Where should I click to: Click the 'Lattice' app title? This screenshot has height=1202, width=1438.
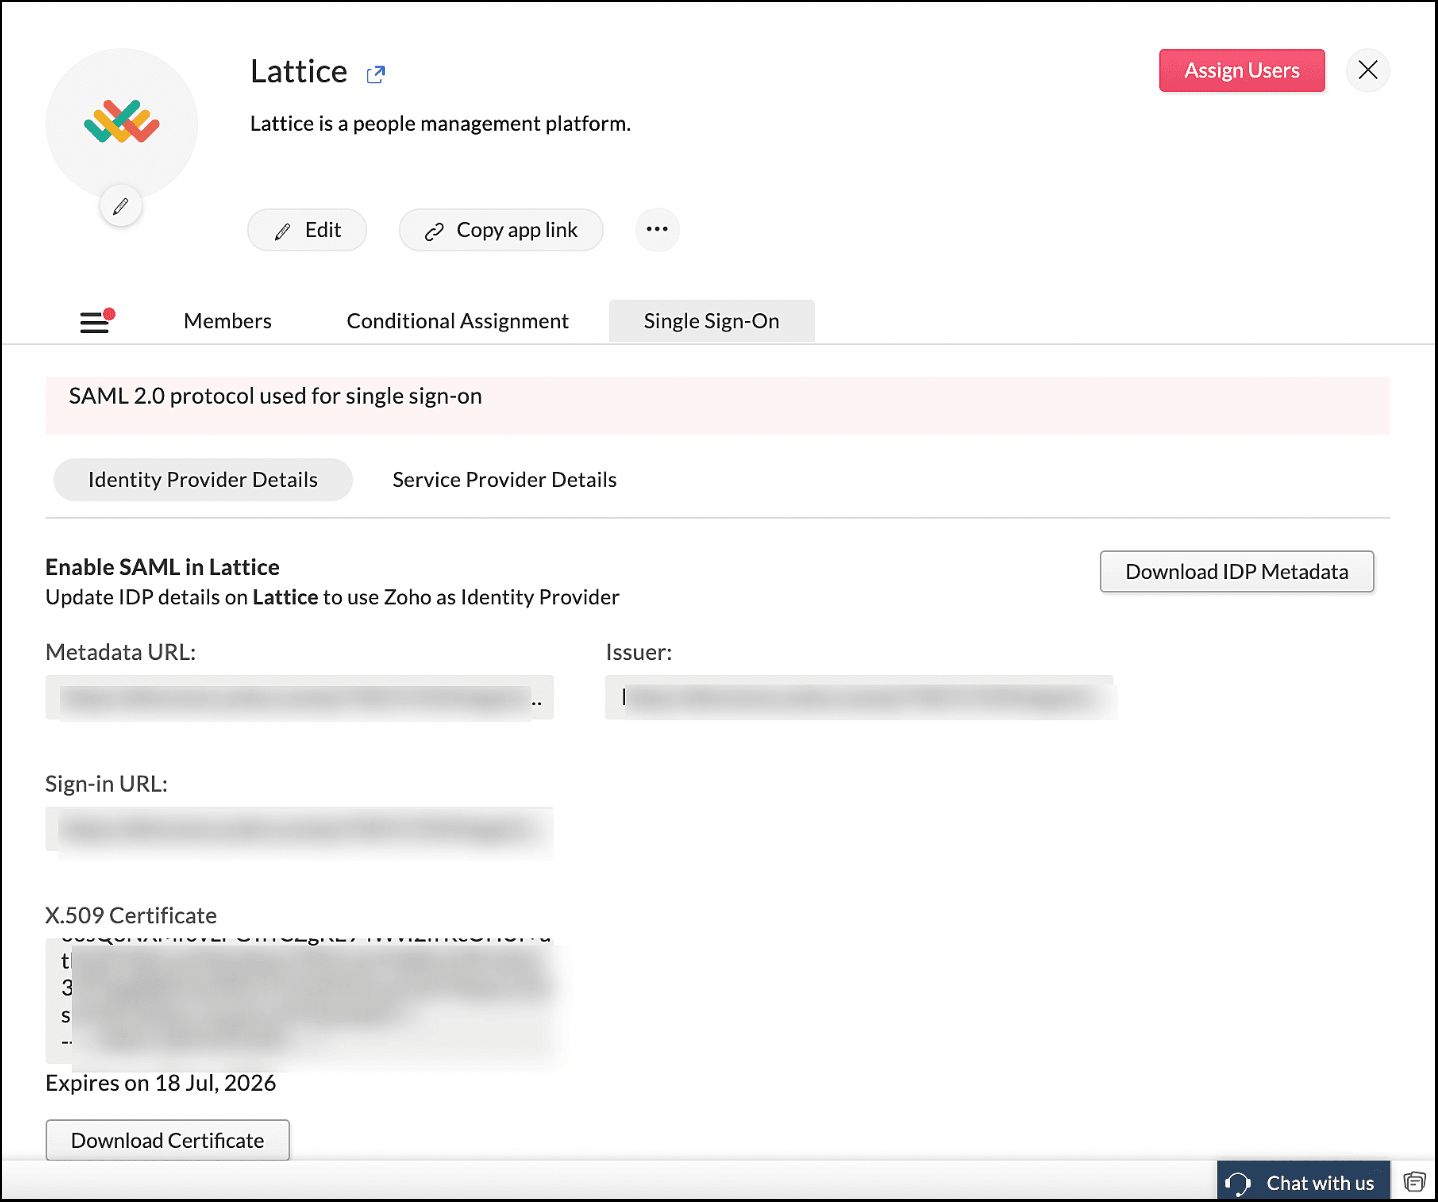(299, 72)
